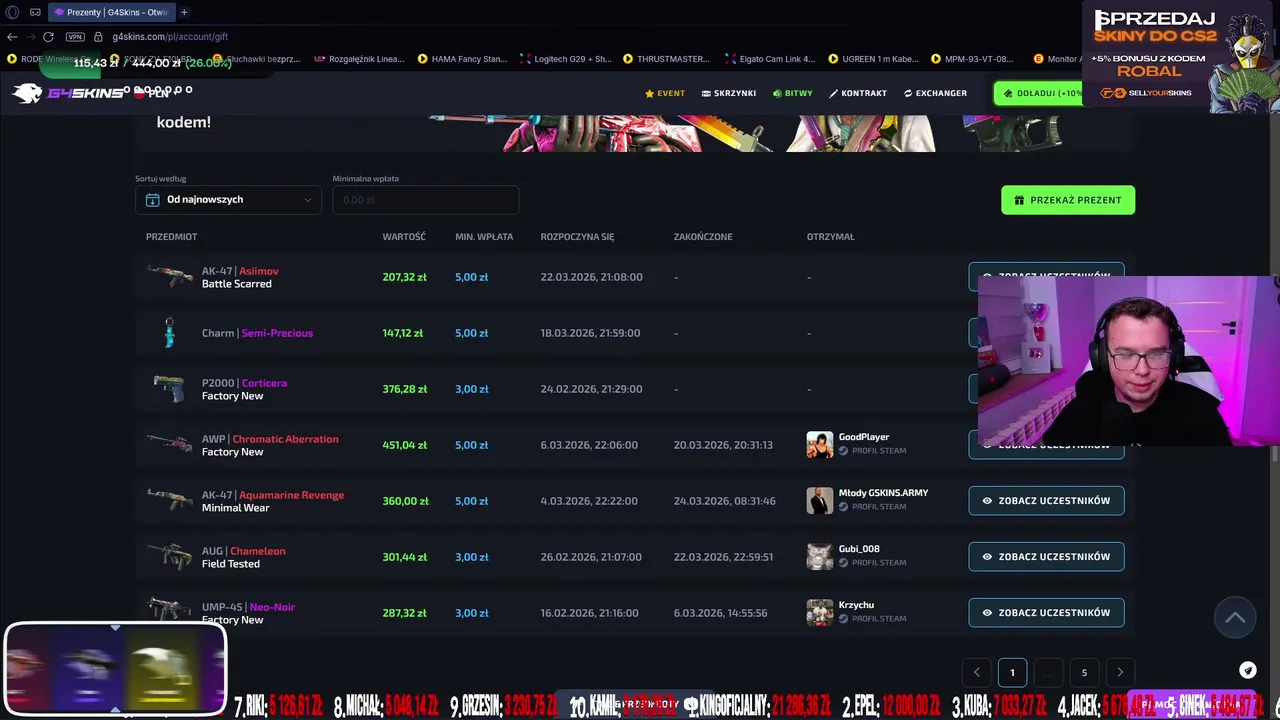Open MPM-93-VT-08... bookmark

click(972, 59)
